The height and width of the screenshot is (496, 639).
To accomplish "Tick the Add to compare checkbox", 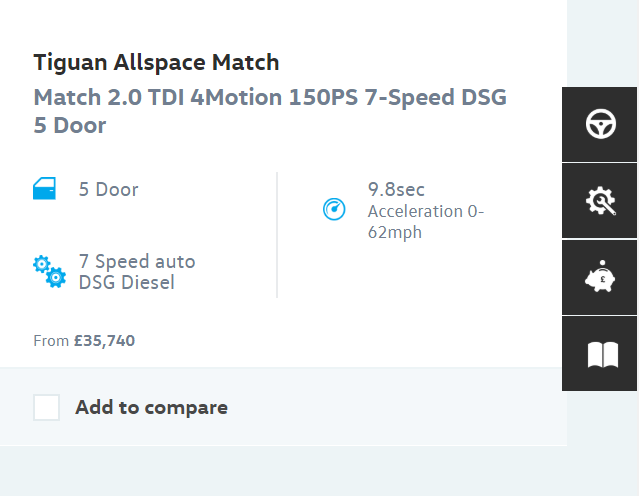I will coord(46,407).
